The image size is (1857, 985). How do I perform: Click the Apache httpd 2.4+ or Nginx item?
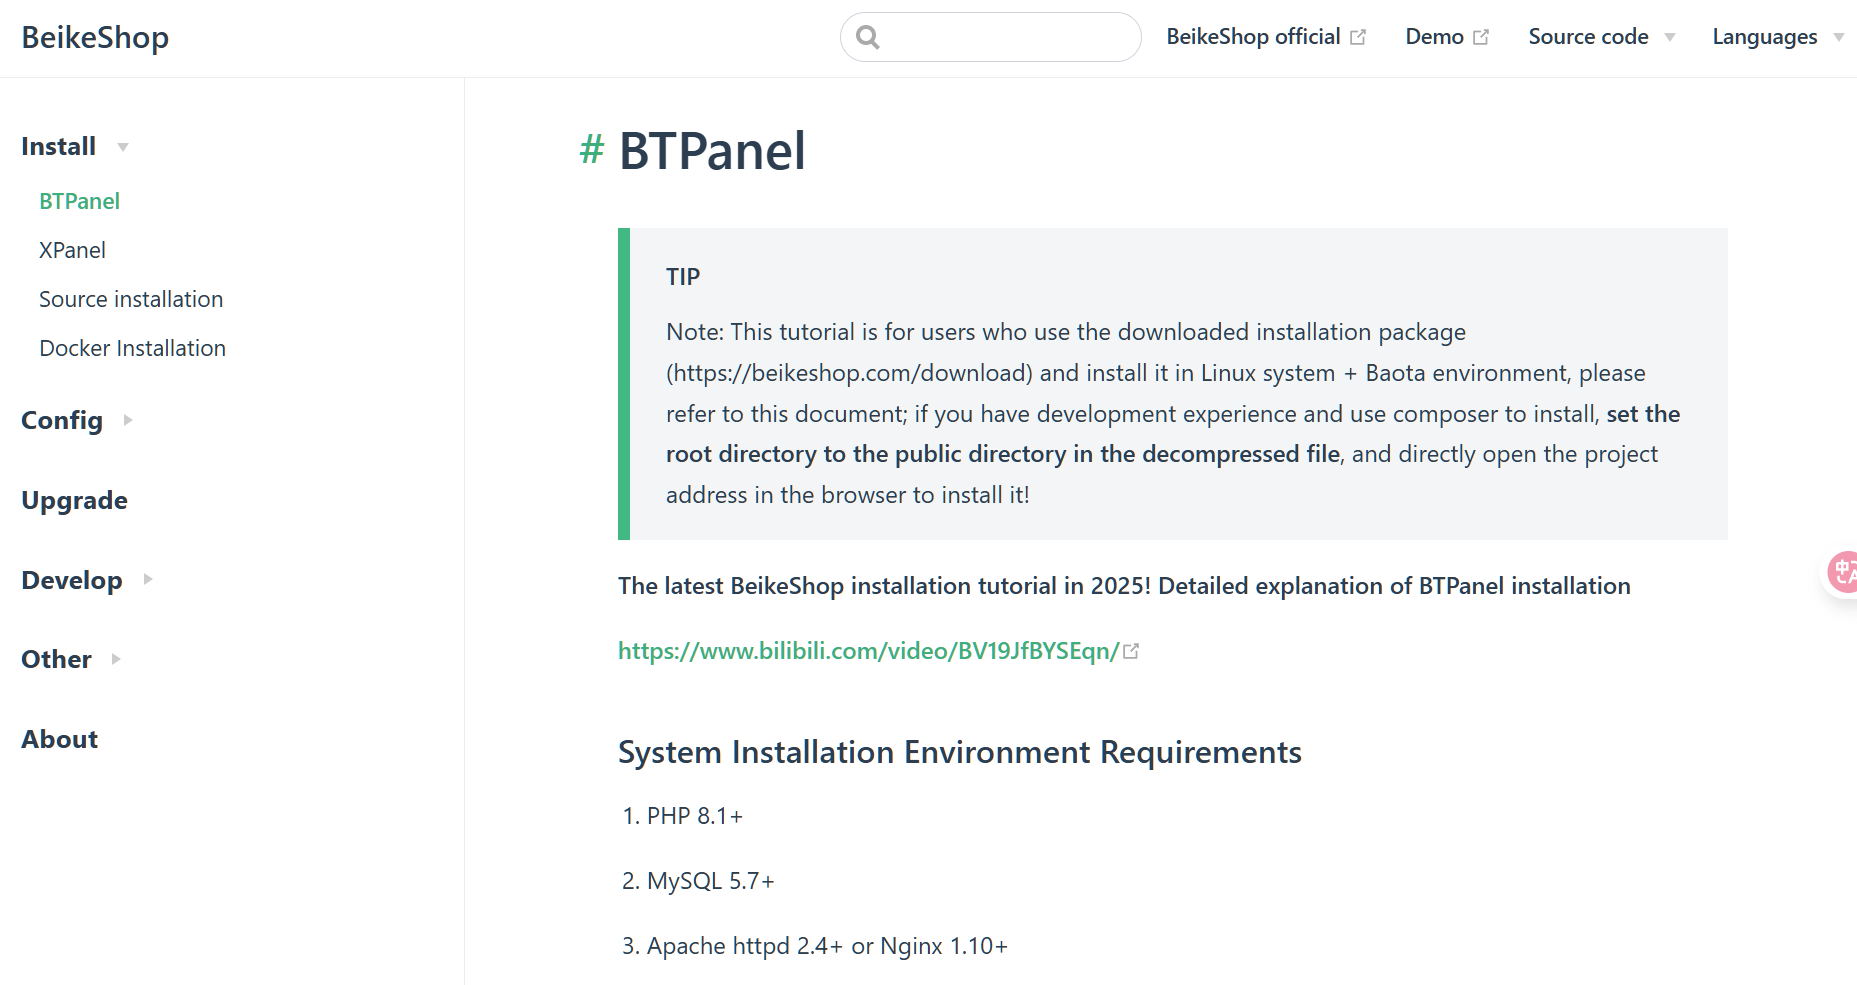(x=827, y=946)
